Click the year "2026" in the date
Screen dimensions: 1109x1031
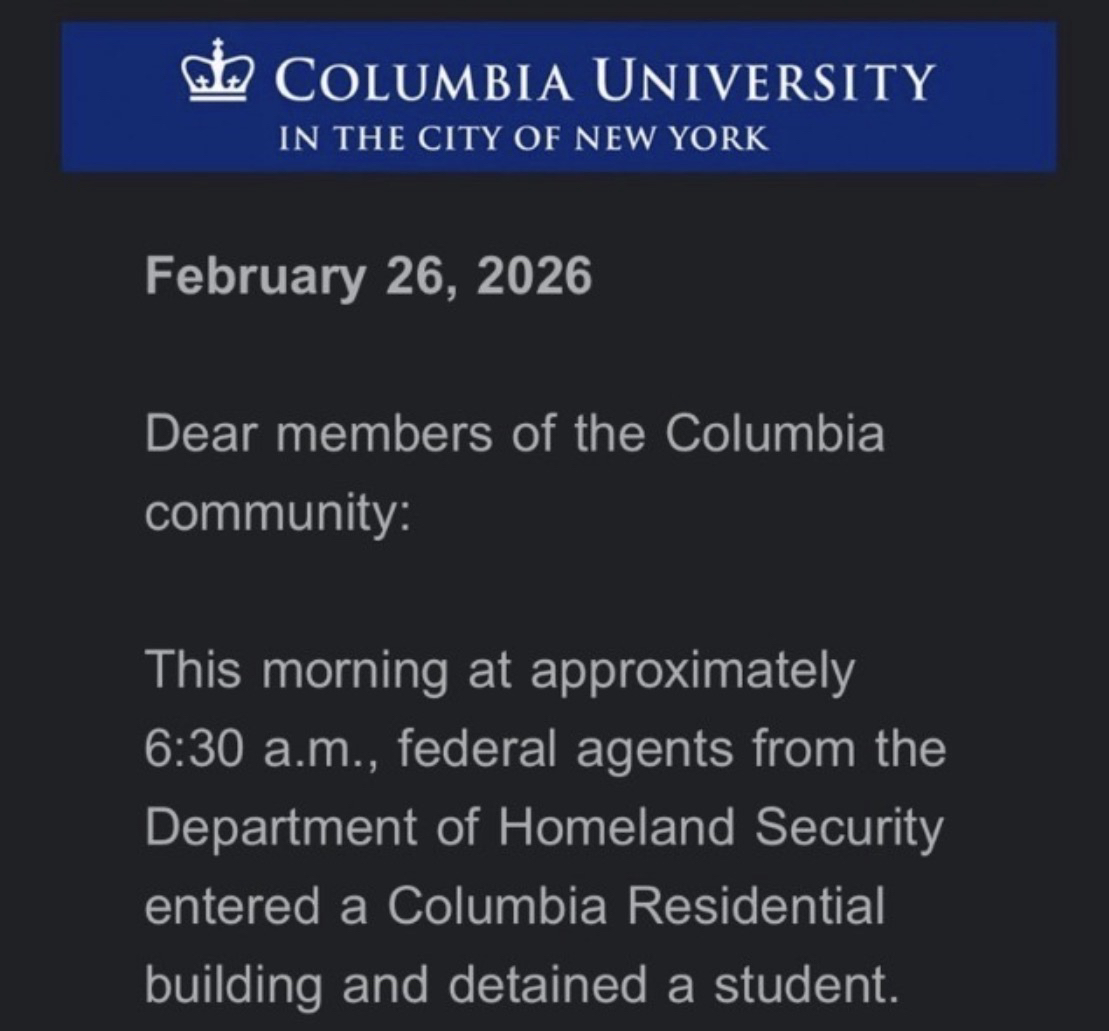[534, 277]
